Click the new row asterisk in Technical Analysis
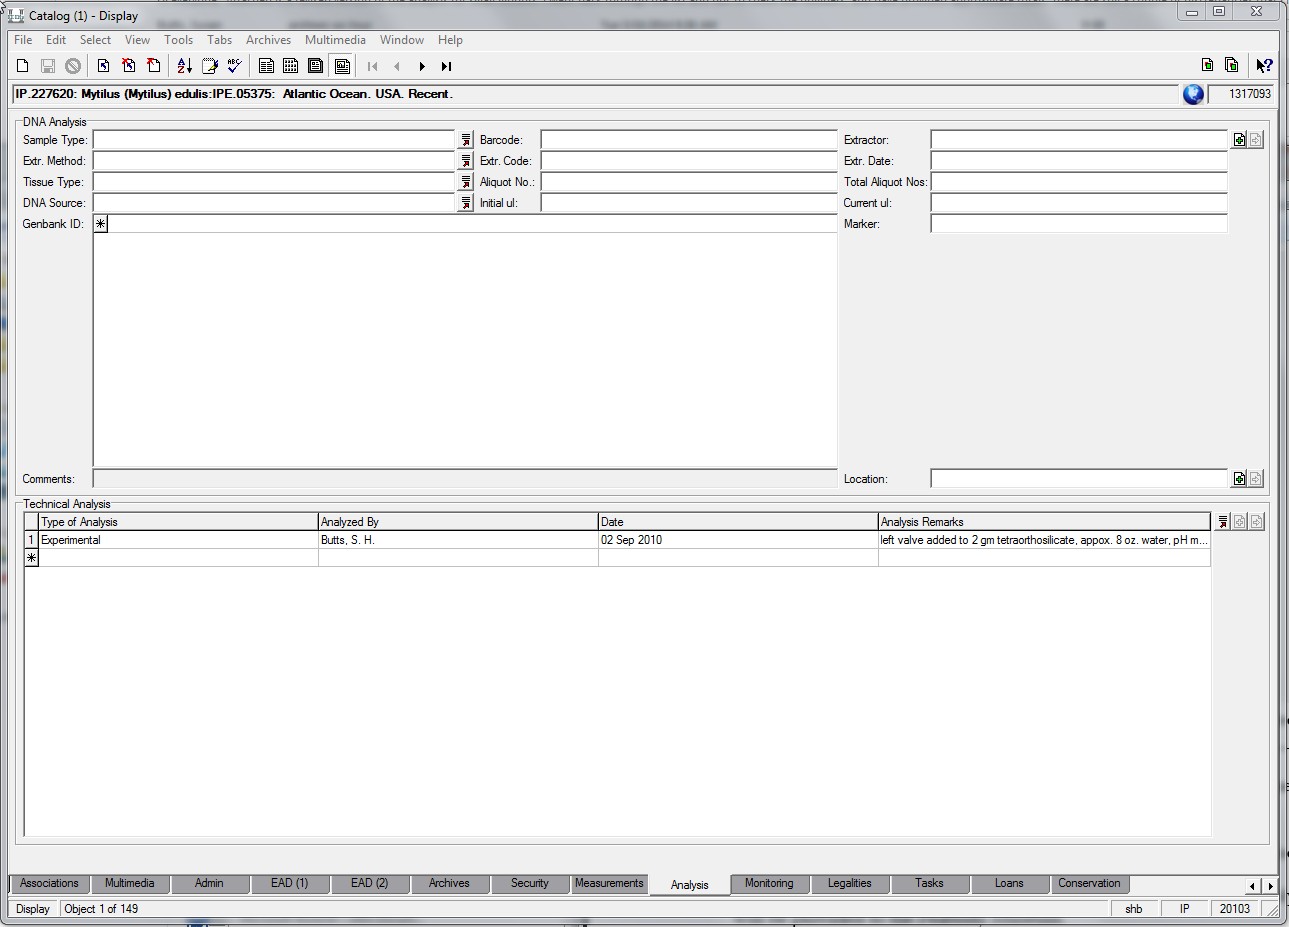This screenshot has height=927, width=1289. [32, 558]
